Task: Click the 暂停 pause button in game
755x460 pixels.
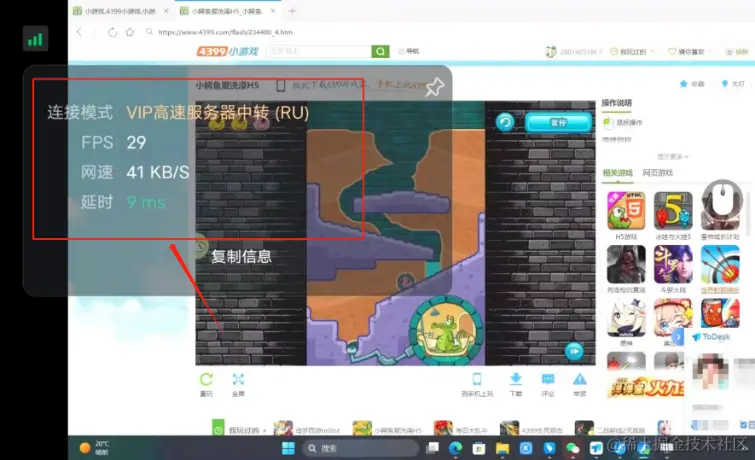Action: [559, 123]
